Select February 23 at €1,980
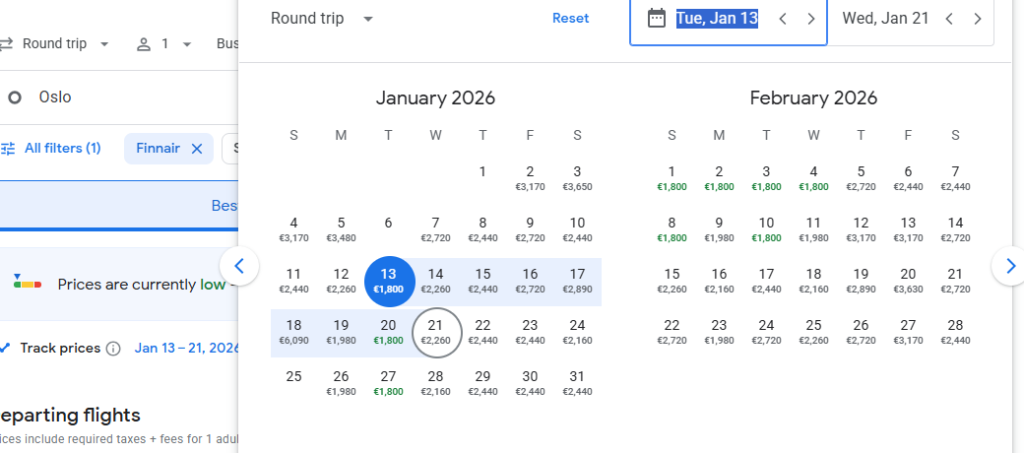The width and height of the screenshot is (1024, 453). click(719, 332)
